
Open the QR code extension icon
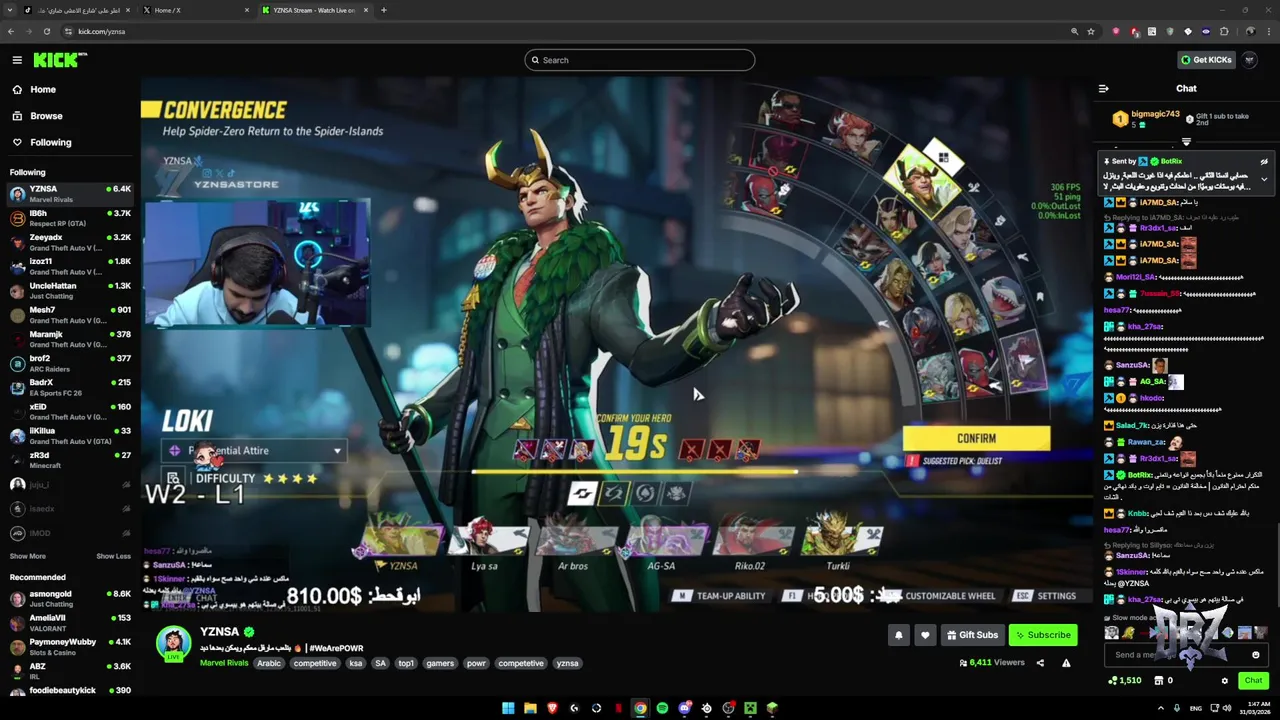tap(1152, 31)
